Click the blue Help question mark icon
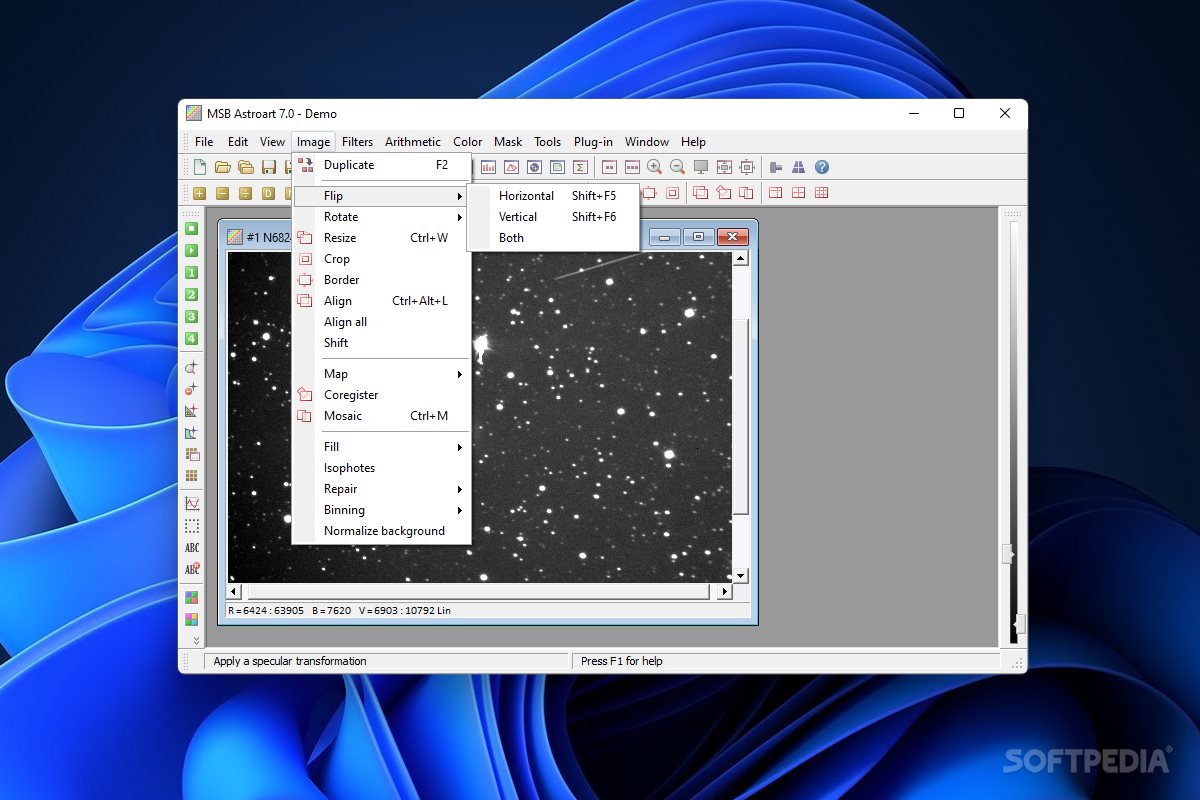1200x800 pixels. [x=822, y=167]
